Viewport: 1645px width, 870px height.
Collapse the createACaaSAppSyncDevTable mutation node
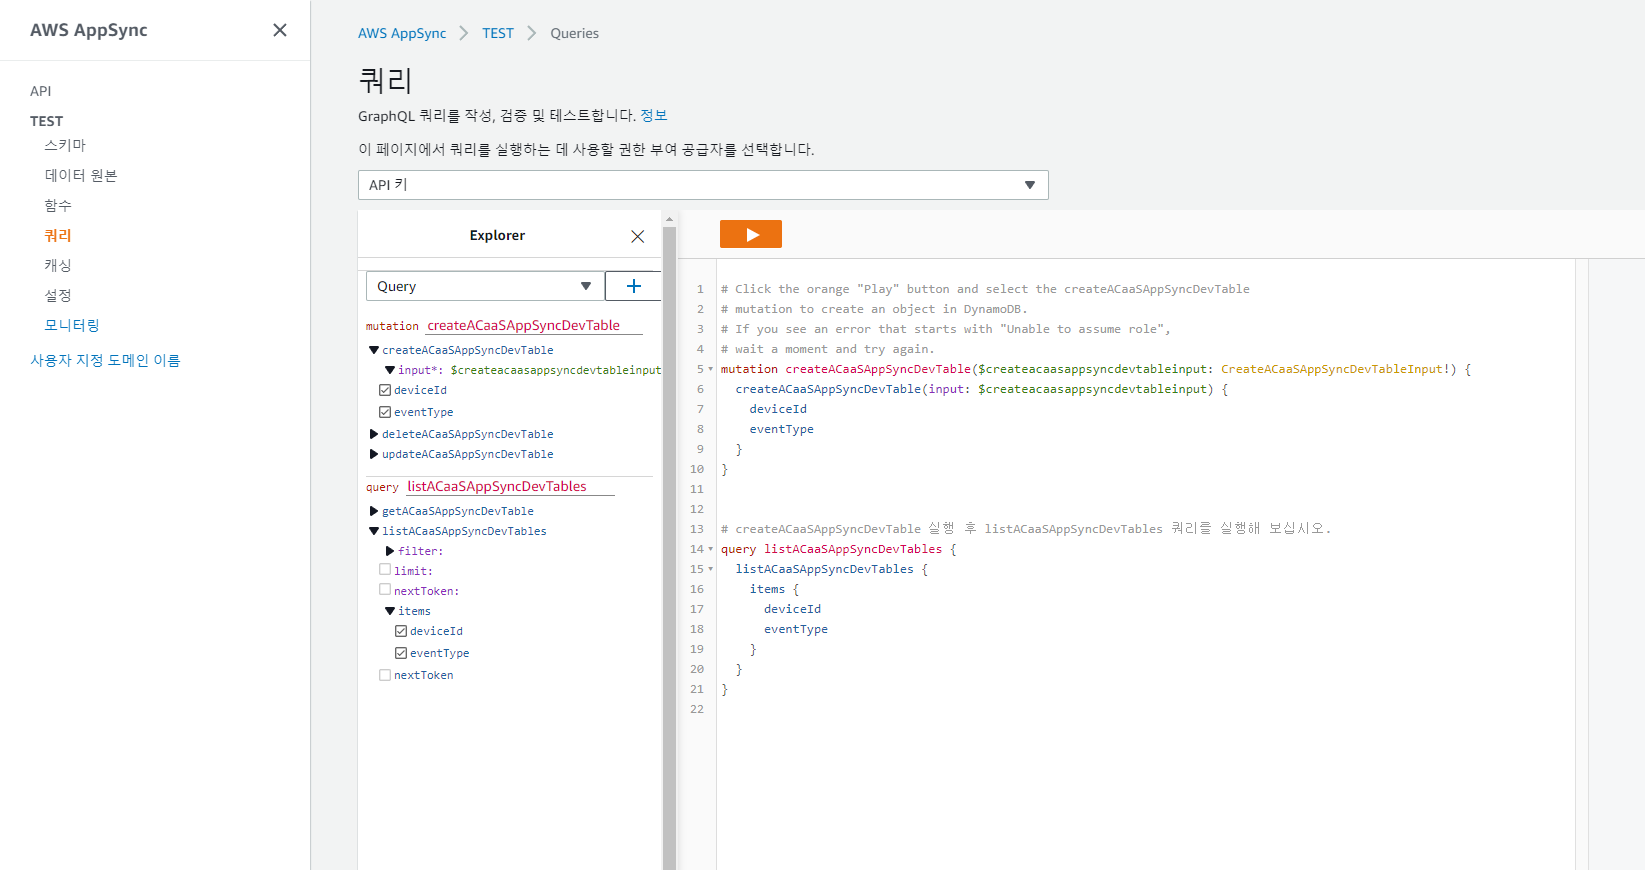point(374,350)
